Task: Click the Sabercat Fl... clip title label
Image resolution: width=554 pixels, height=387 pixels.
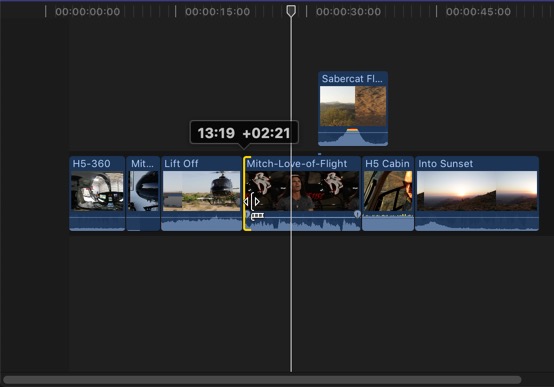Action: click(352, 79)
